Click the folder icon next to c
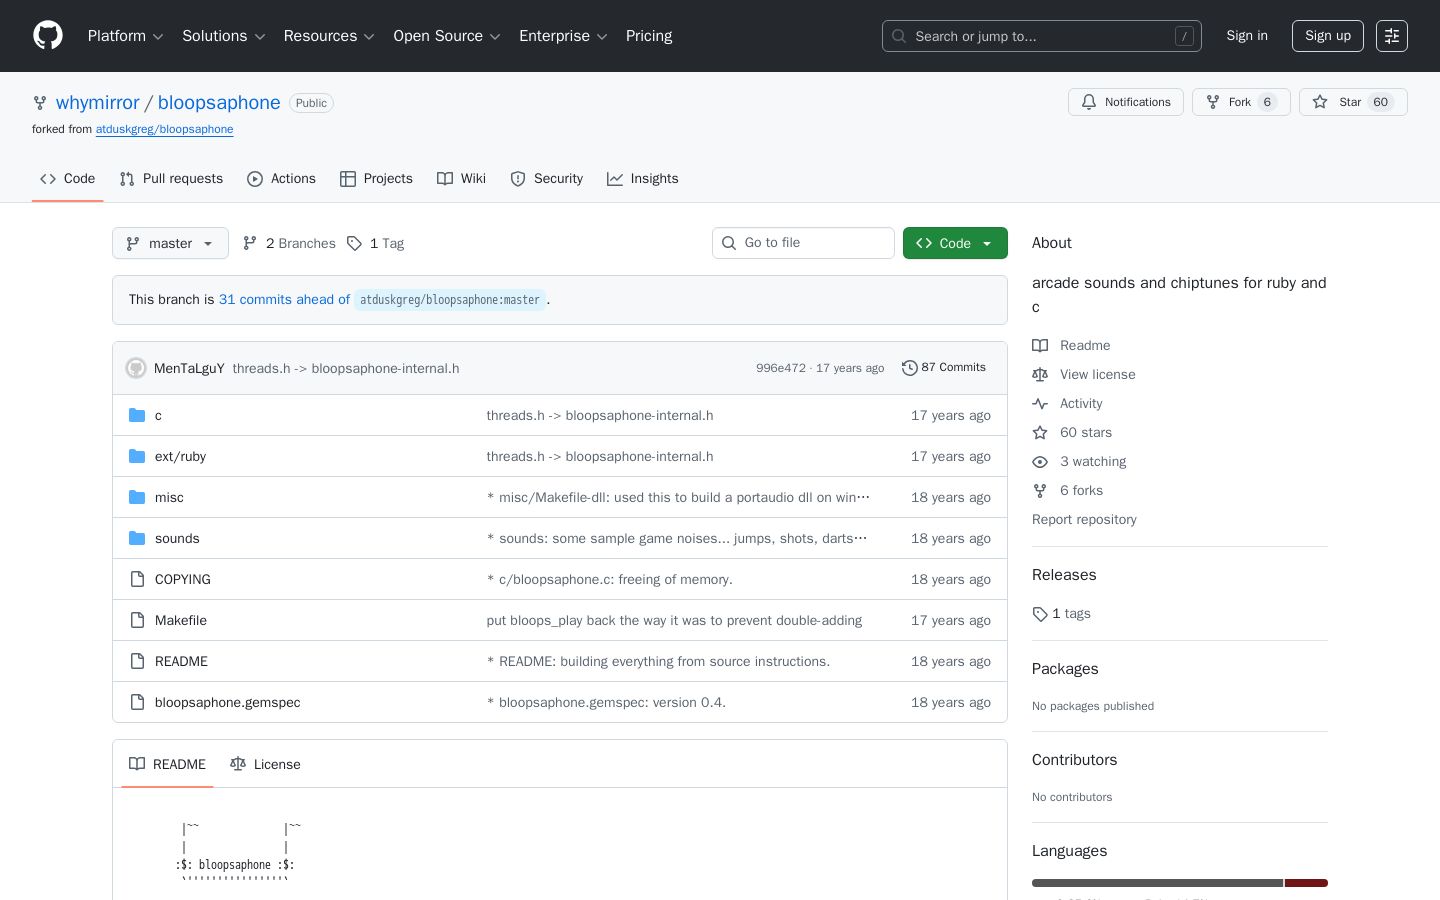Viewport: 1440px width, 900px height. 137,415
